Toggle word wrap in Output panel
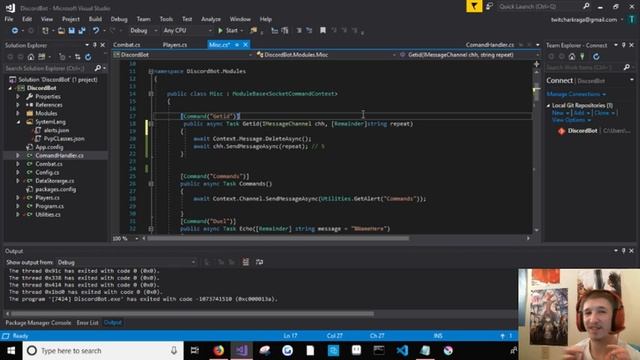640x360 pixels. click(260, 262)
